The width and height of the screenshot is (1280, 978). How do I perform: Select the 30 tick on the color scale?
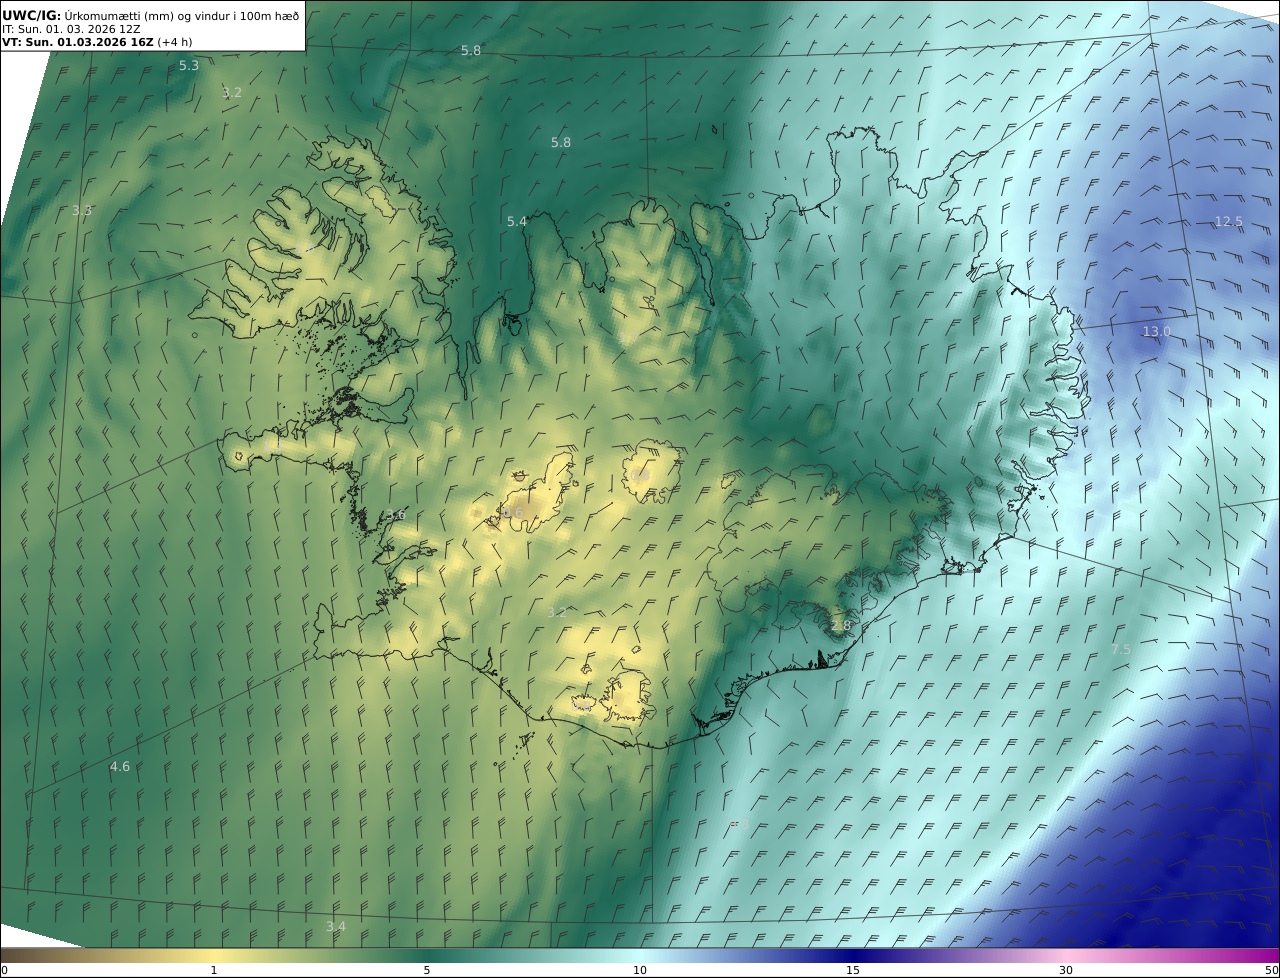pos(1066,970)
